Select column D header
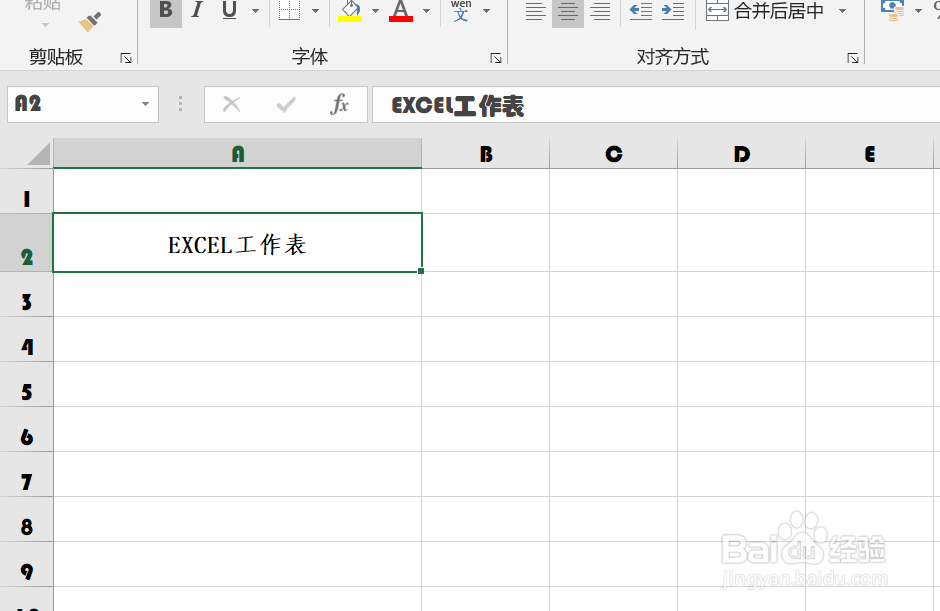 (x=742, y=154)
